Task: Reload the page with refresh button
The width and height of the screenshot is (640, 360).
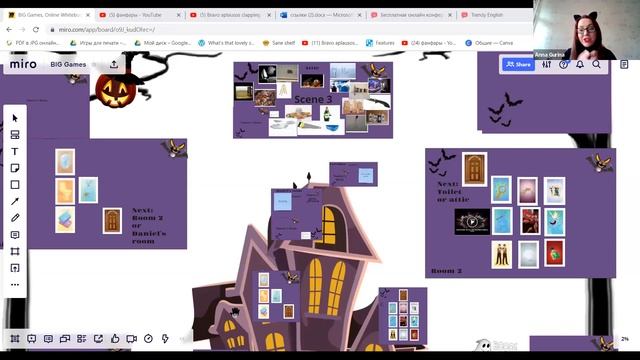Action: coord(36,29)
